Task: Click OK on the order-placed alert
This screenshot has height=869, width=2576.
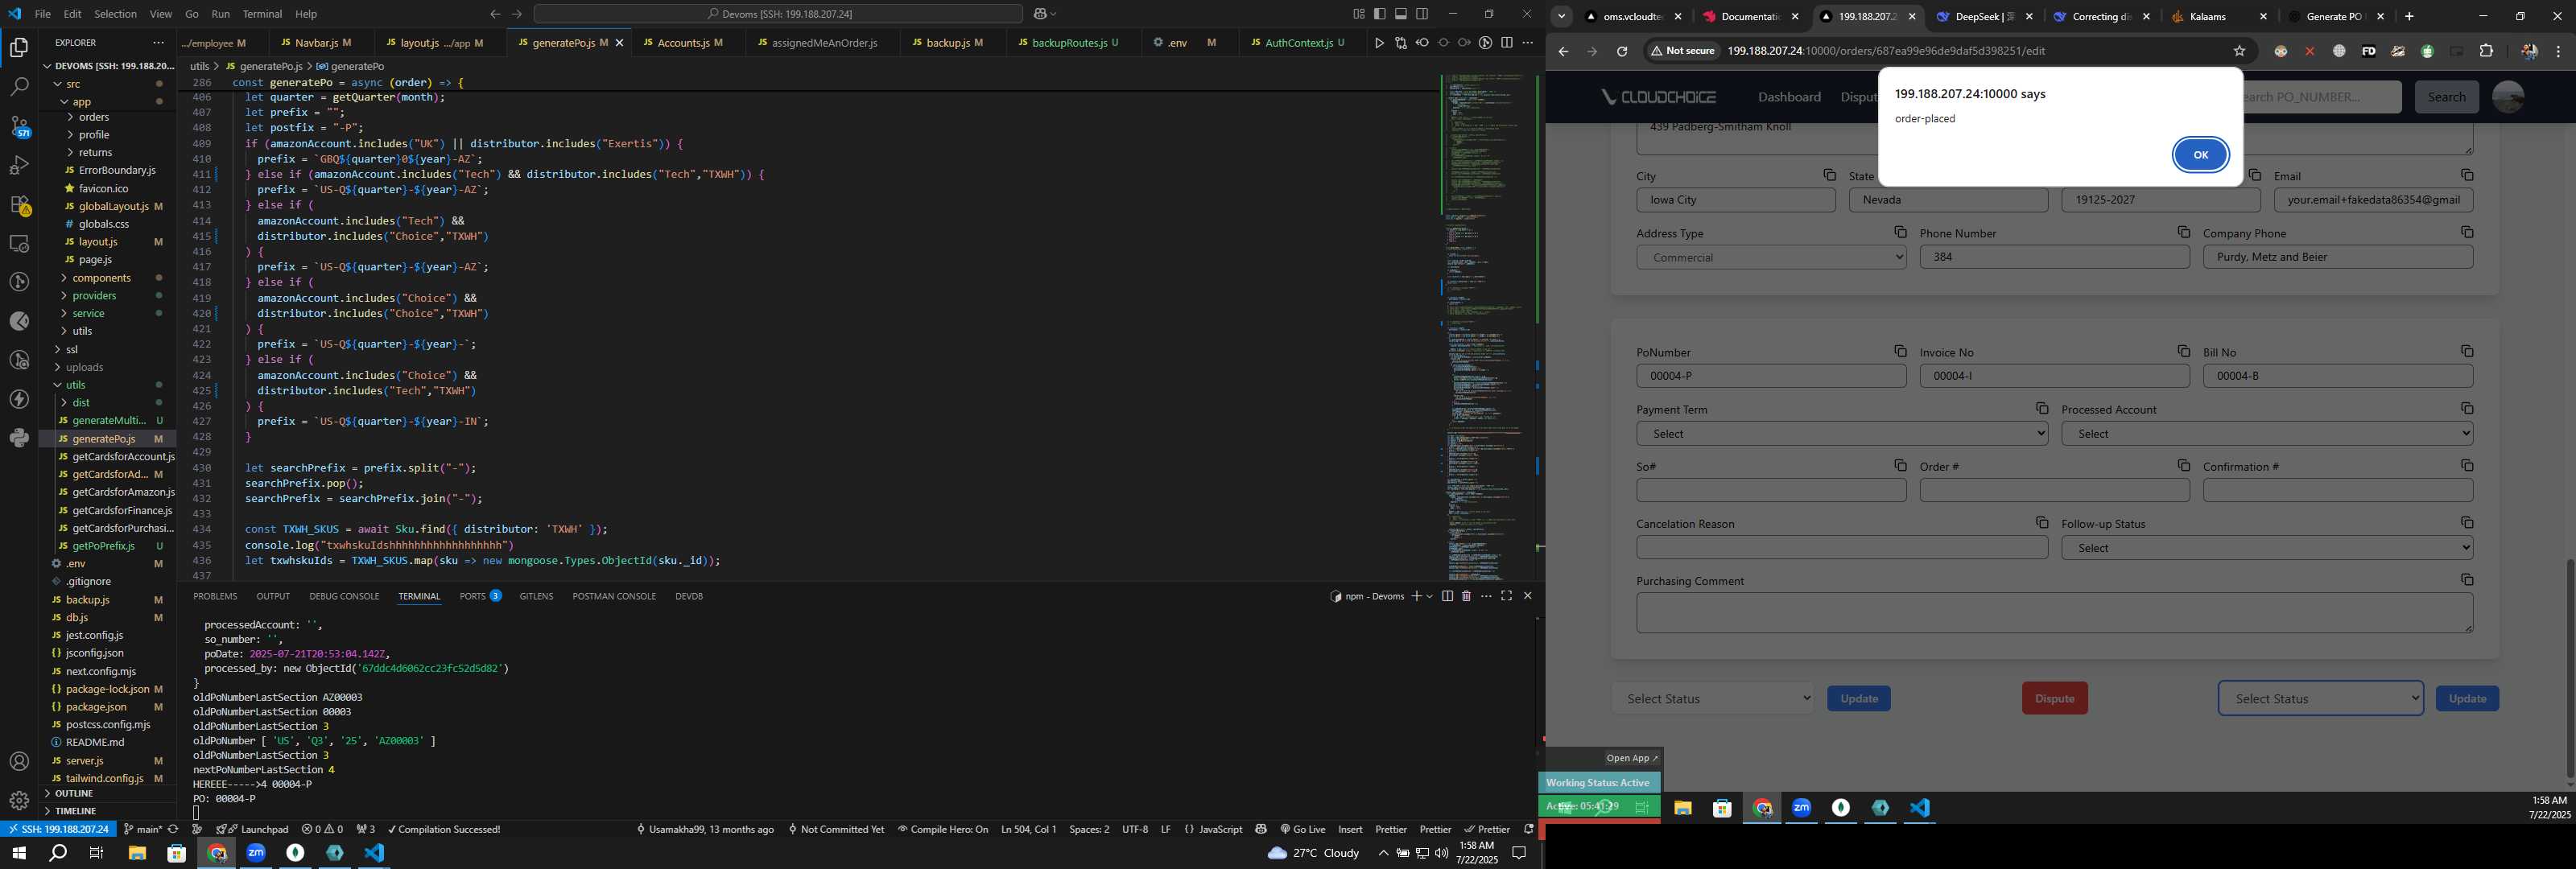Action: tap(2200, 155)
